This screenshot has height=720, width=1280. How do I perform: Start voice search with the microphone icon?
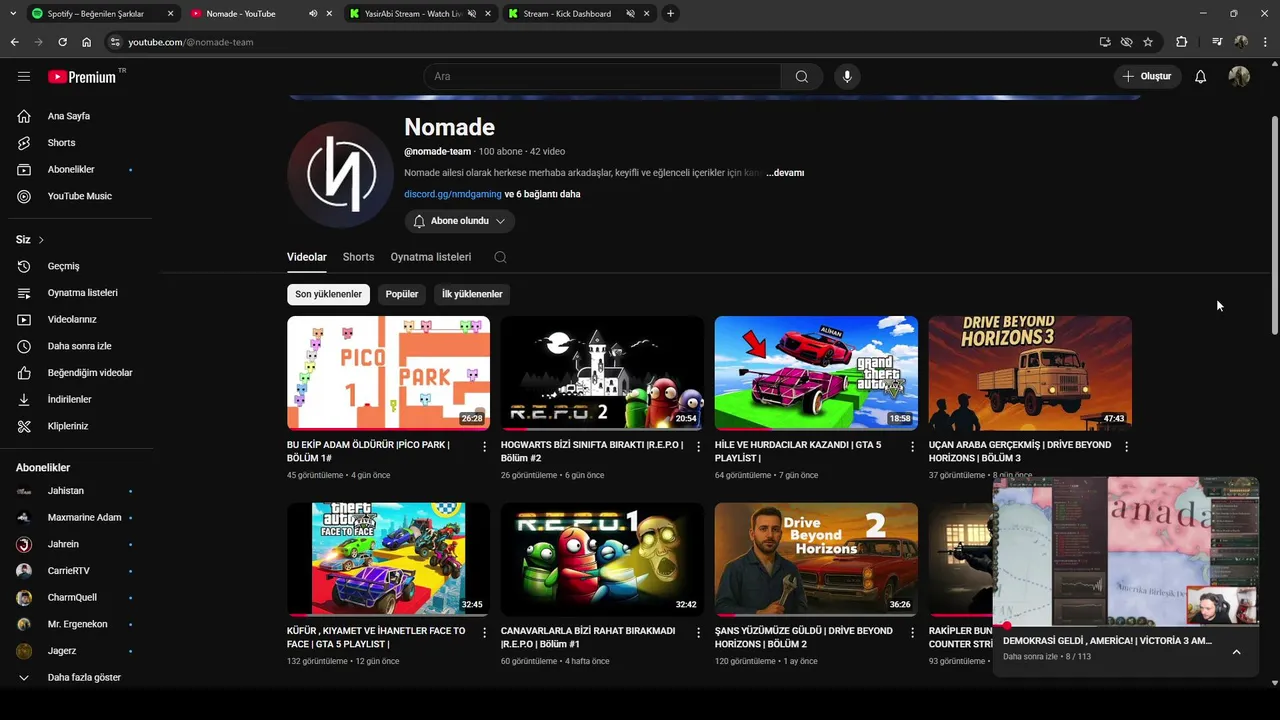[847, 77]
